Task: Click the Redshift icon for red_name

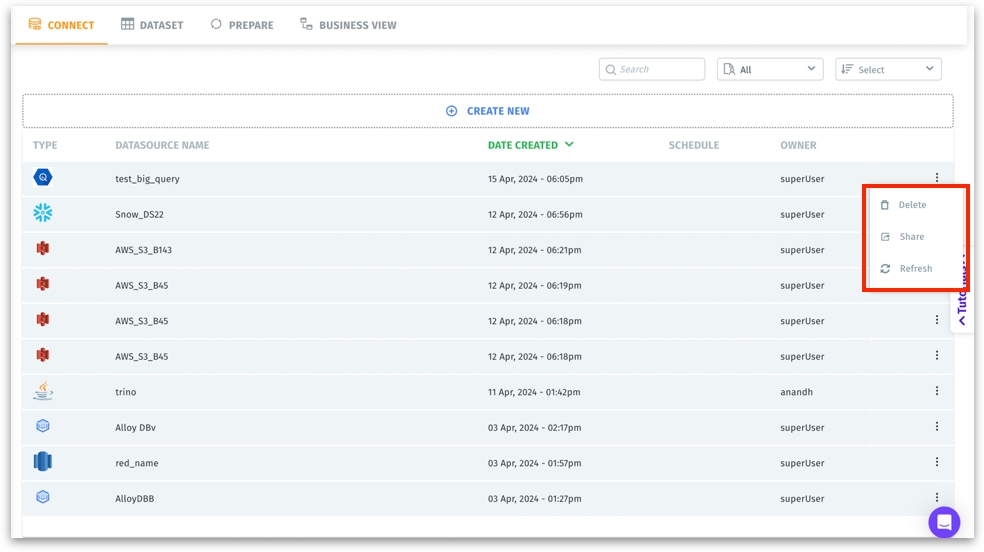Action: pos(42,462)
